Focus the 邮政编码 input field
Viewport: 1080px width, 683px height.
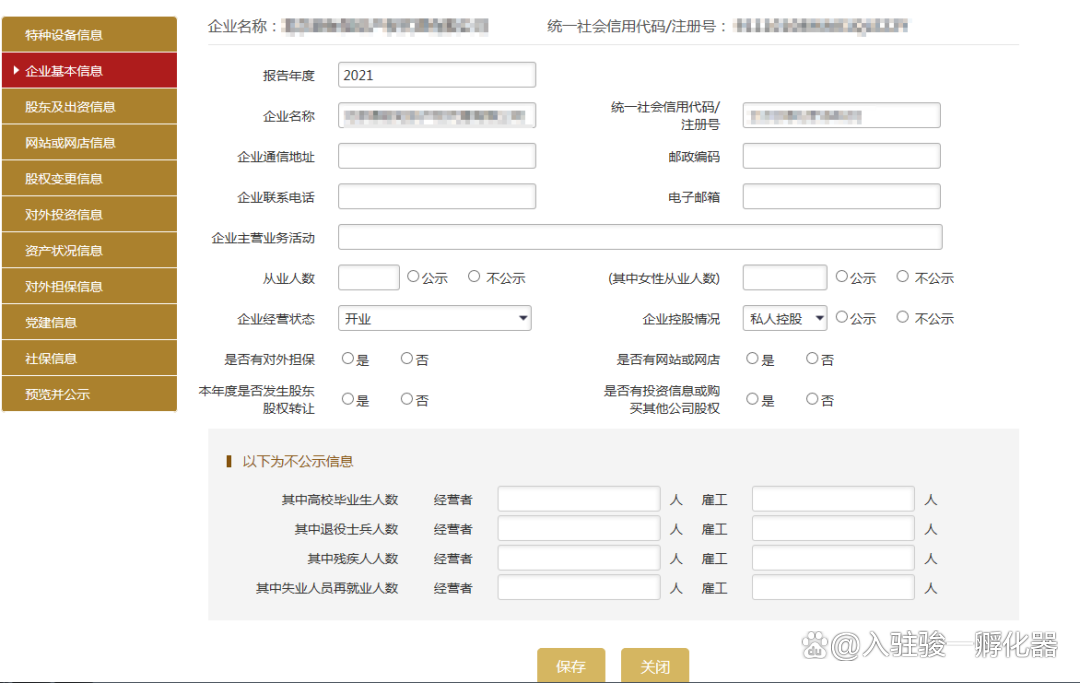(x=841, y=156)
